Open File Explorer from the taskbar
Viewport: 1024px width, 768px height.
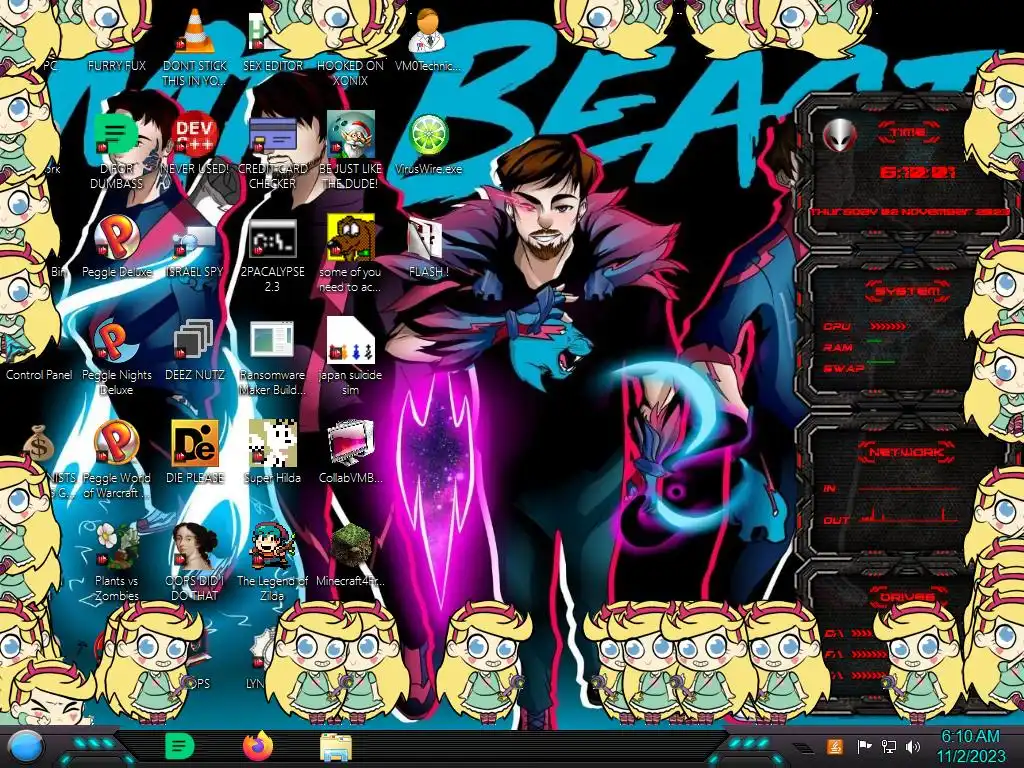tap(336, 748)
